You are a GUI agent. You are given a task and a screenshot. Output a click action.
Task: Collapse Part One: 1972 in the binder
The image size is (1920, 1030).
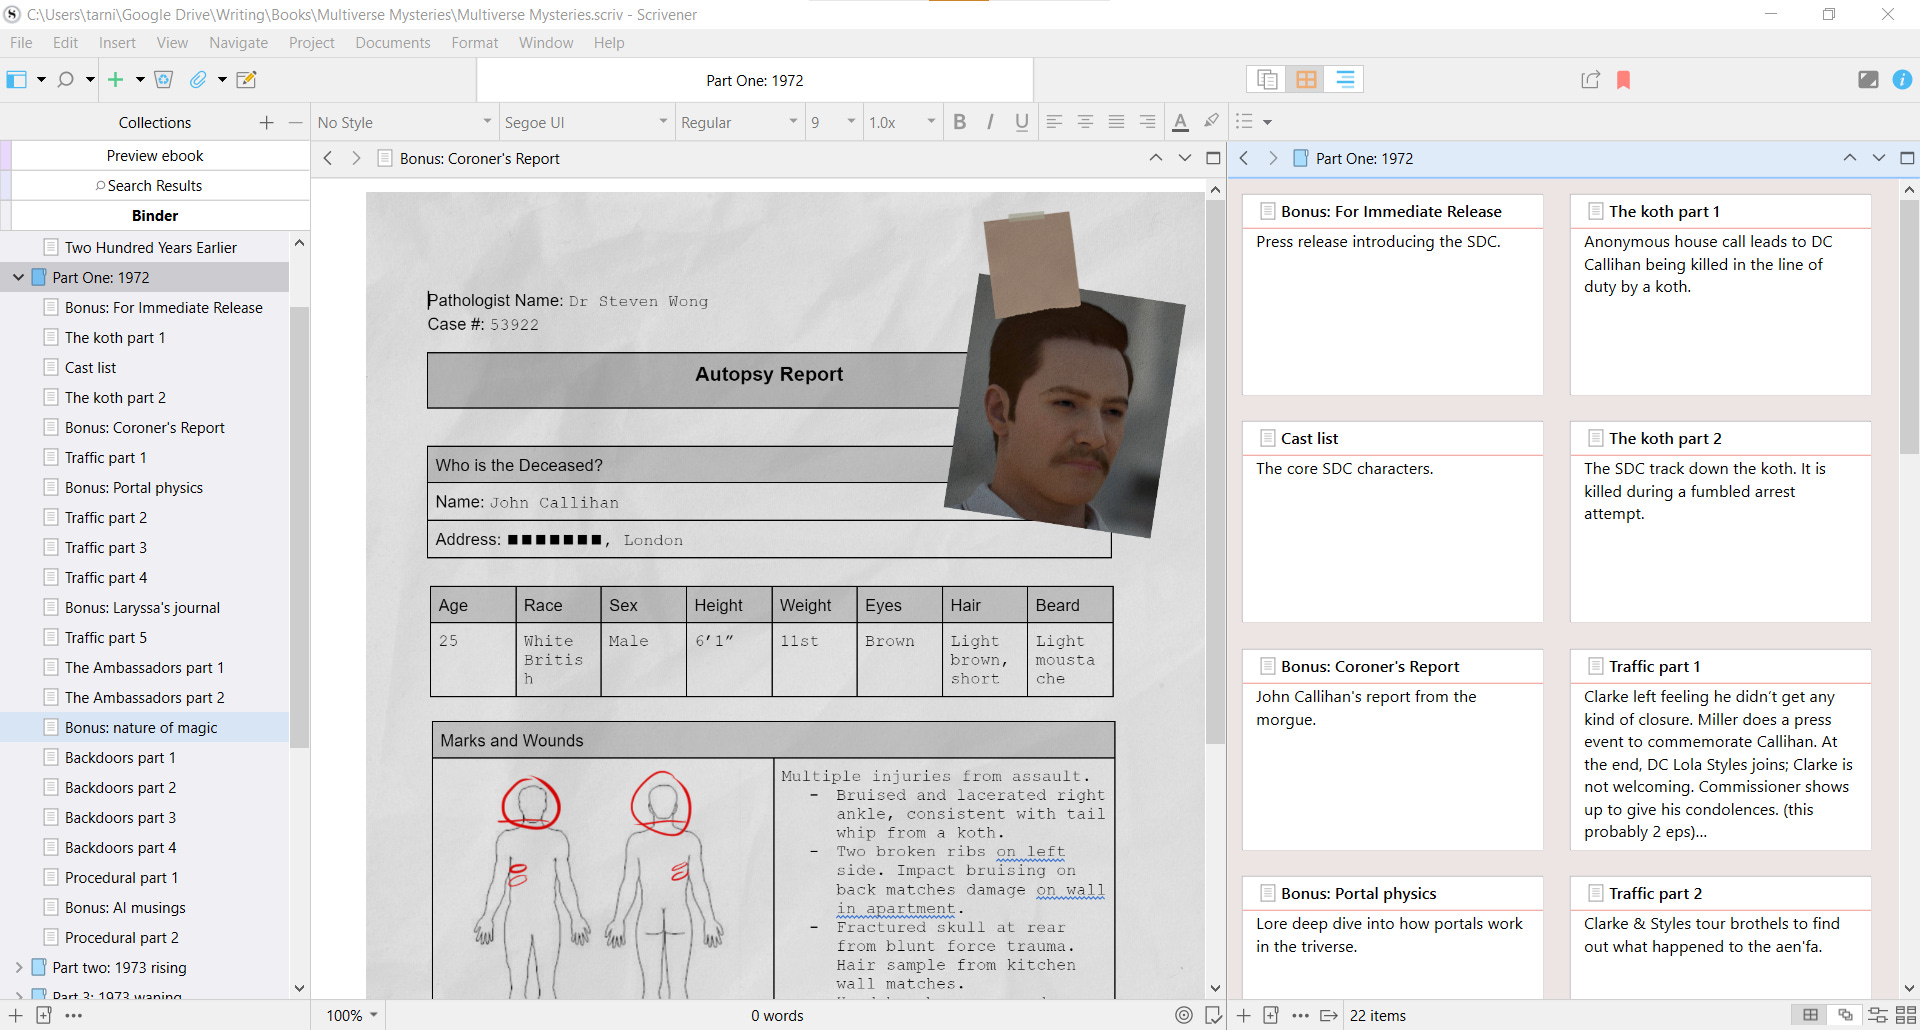coord(18,277)
